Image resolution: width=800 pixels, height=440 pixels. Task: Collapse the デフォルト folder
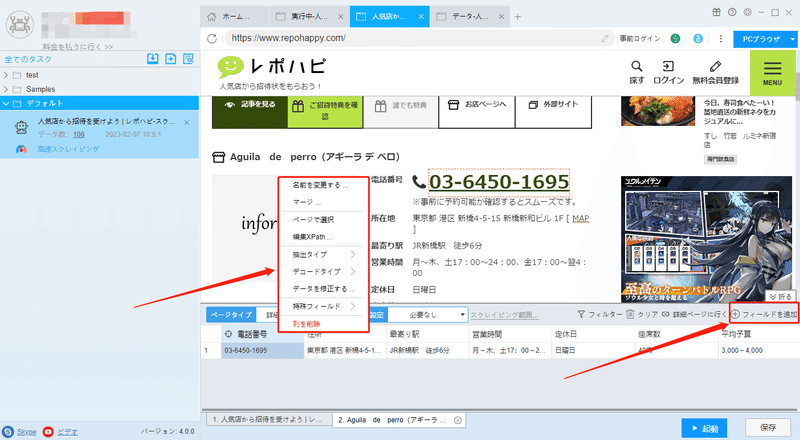click(6, 104)
